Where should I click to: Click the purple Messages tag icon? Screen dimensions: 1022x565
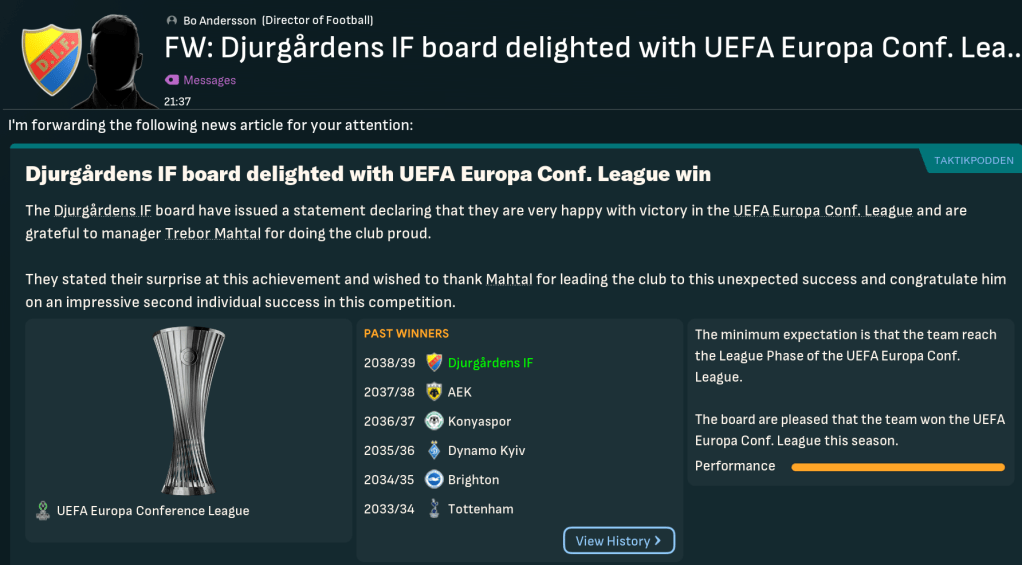click(172, 80)
